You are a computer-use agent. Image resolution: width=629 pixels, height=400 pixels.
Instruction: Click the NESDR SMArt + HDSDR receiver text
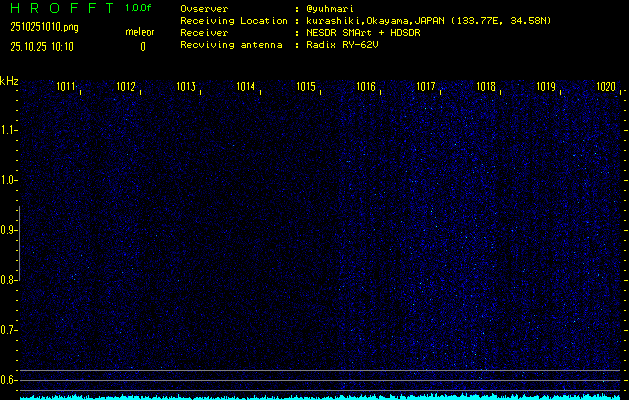point(368,32)
